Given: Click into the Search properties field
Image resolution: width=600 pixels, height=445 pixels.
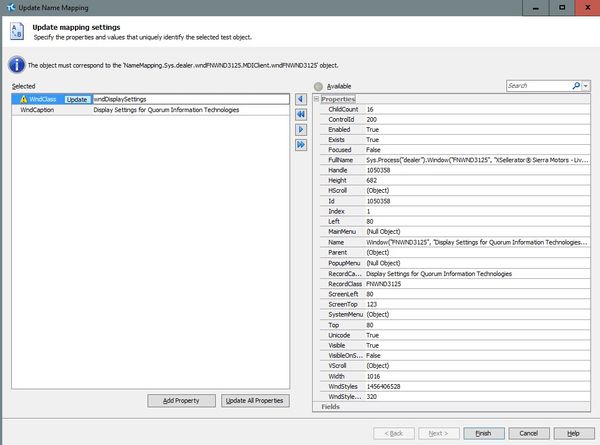Looking at the screenshot, I should 536,87.
